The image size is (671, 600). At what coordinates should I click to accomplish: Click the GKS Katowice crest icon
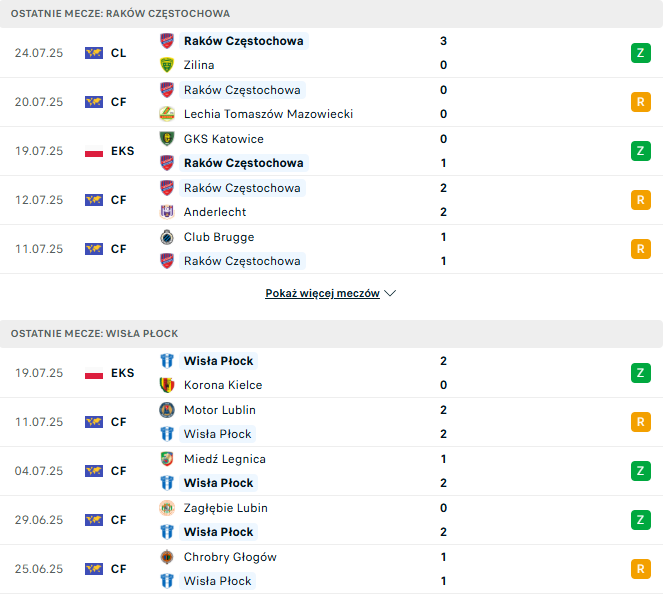(x=167, y=139)
